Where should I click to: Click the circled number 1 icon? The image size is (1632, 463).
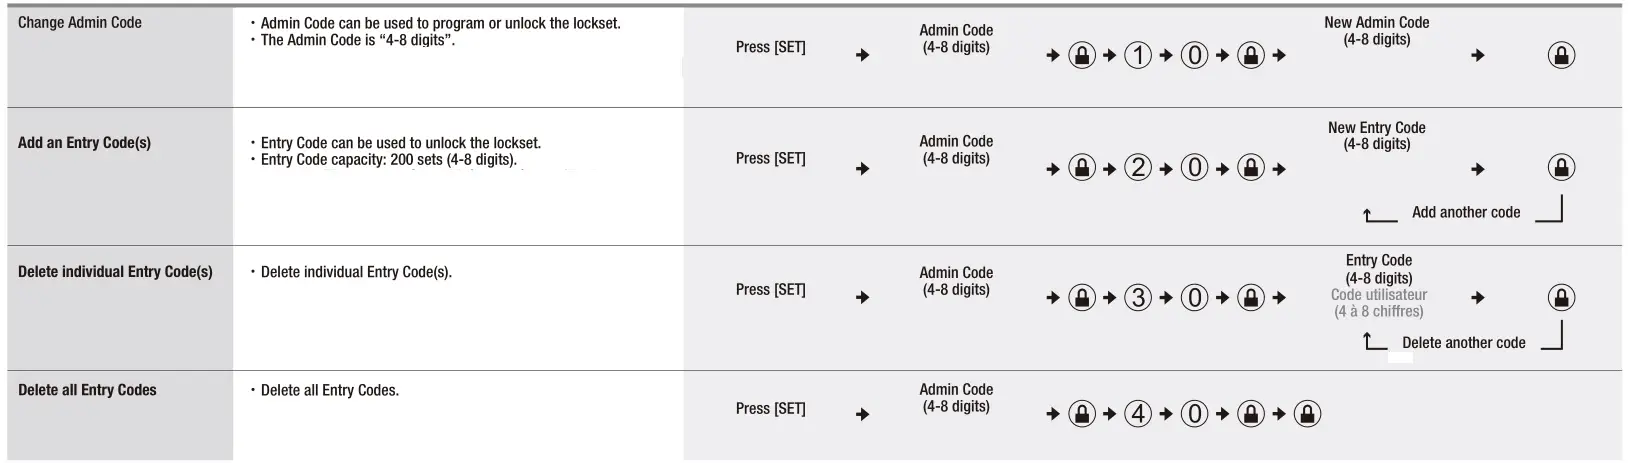(x=1138, y=56)
